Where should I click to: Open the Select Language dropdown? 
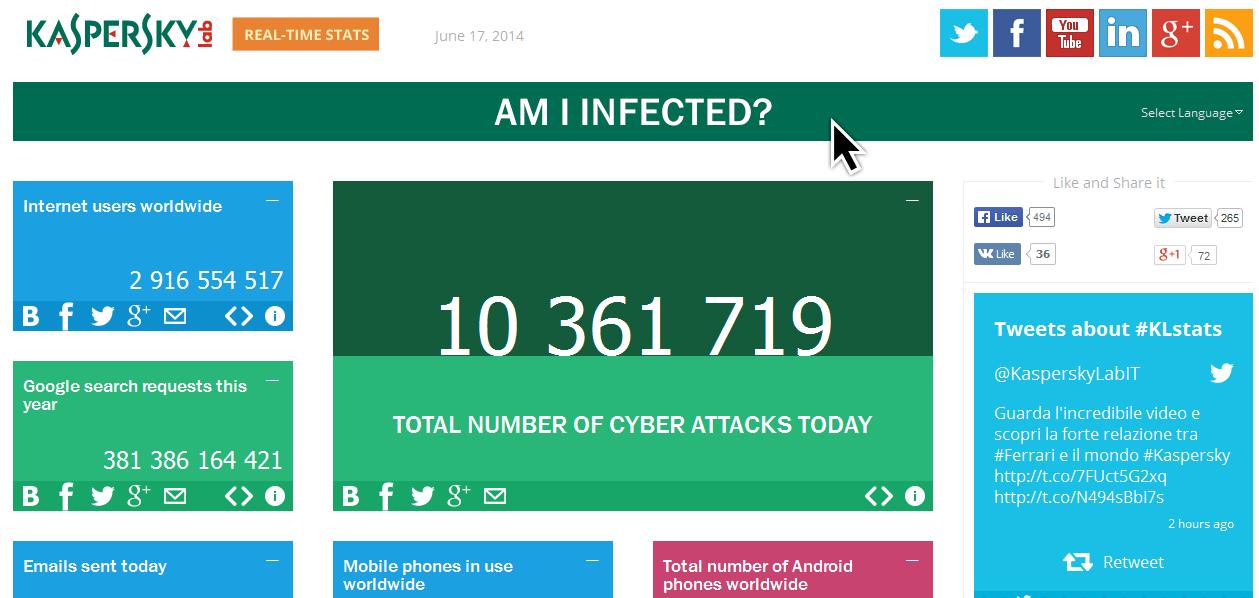1191,113
